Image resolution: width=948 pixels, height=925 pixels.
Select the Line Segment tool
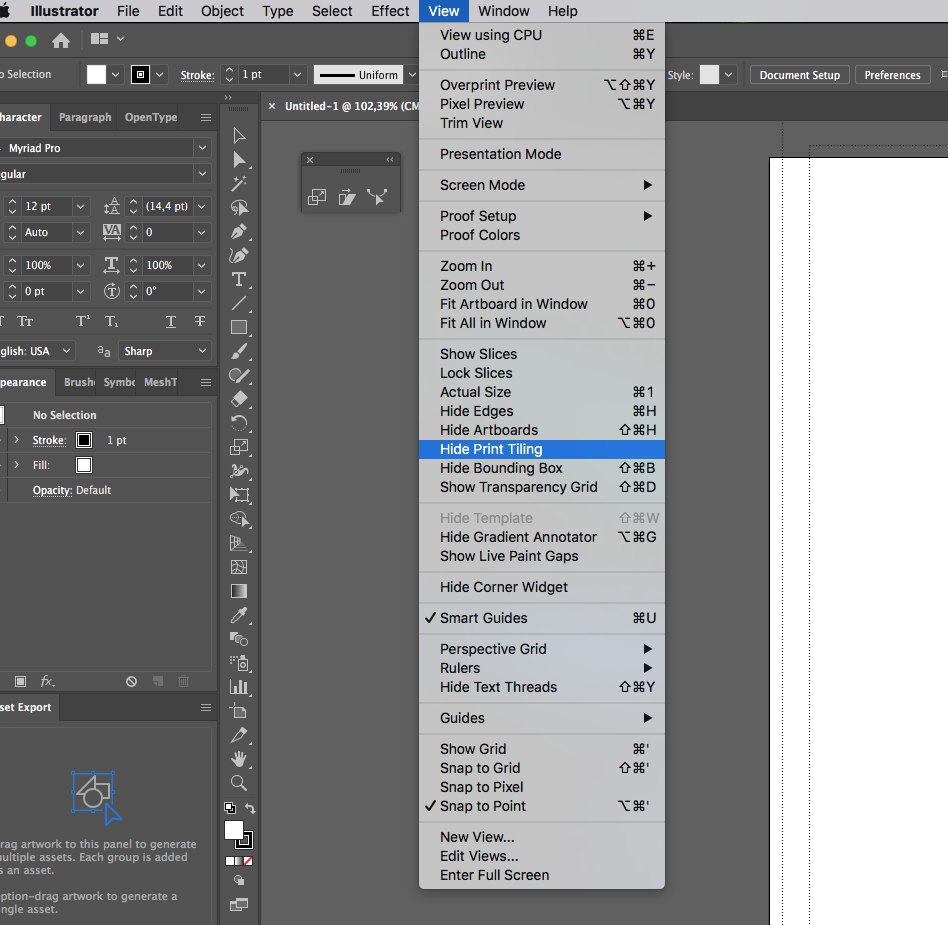[x=239, y=303]
